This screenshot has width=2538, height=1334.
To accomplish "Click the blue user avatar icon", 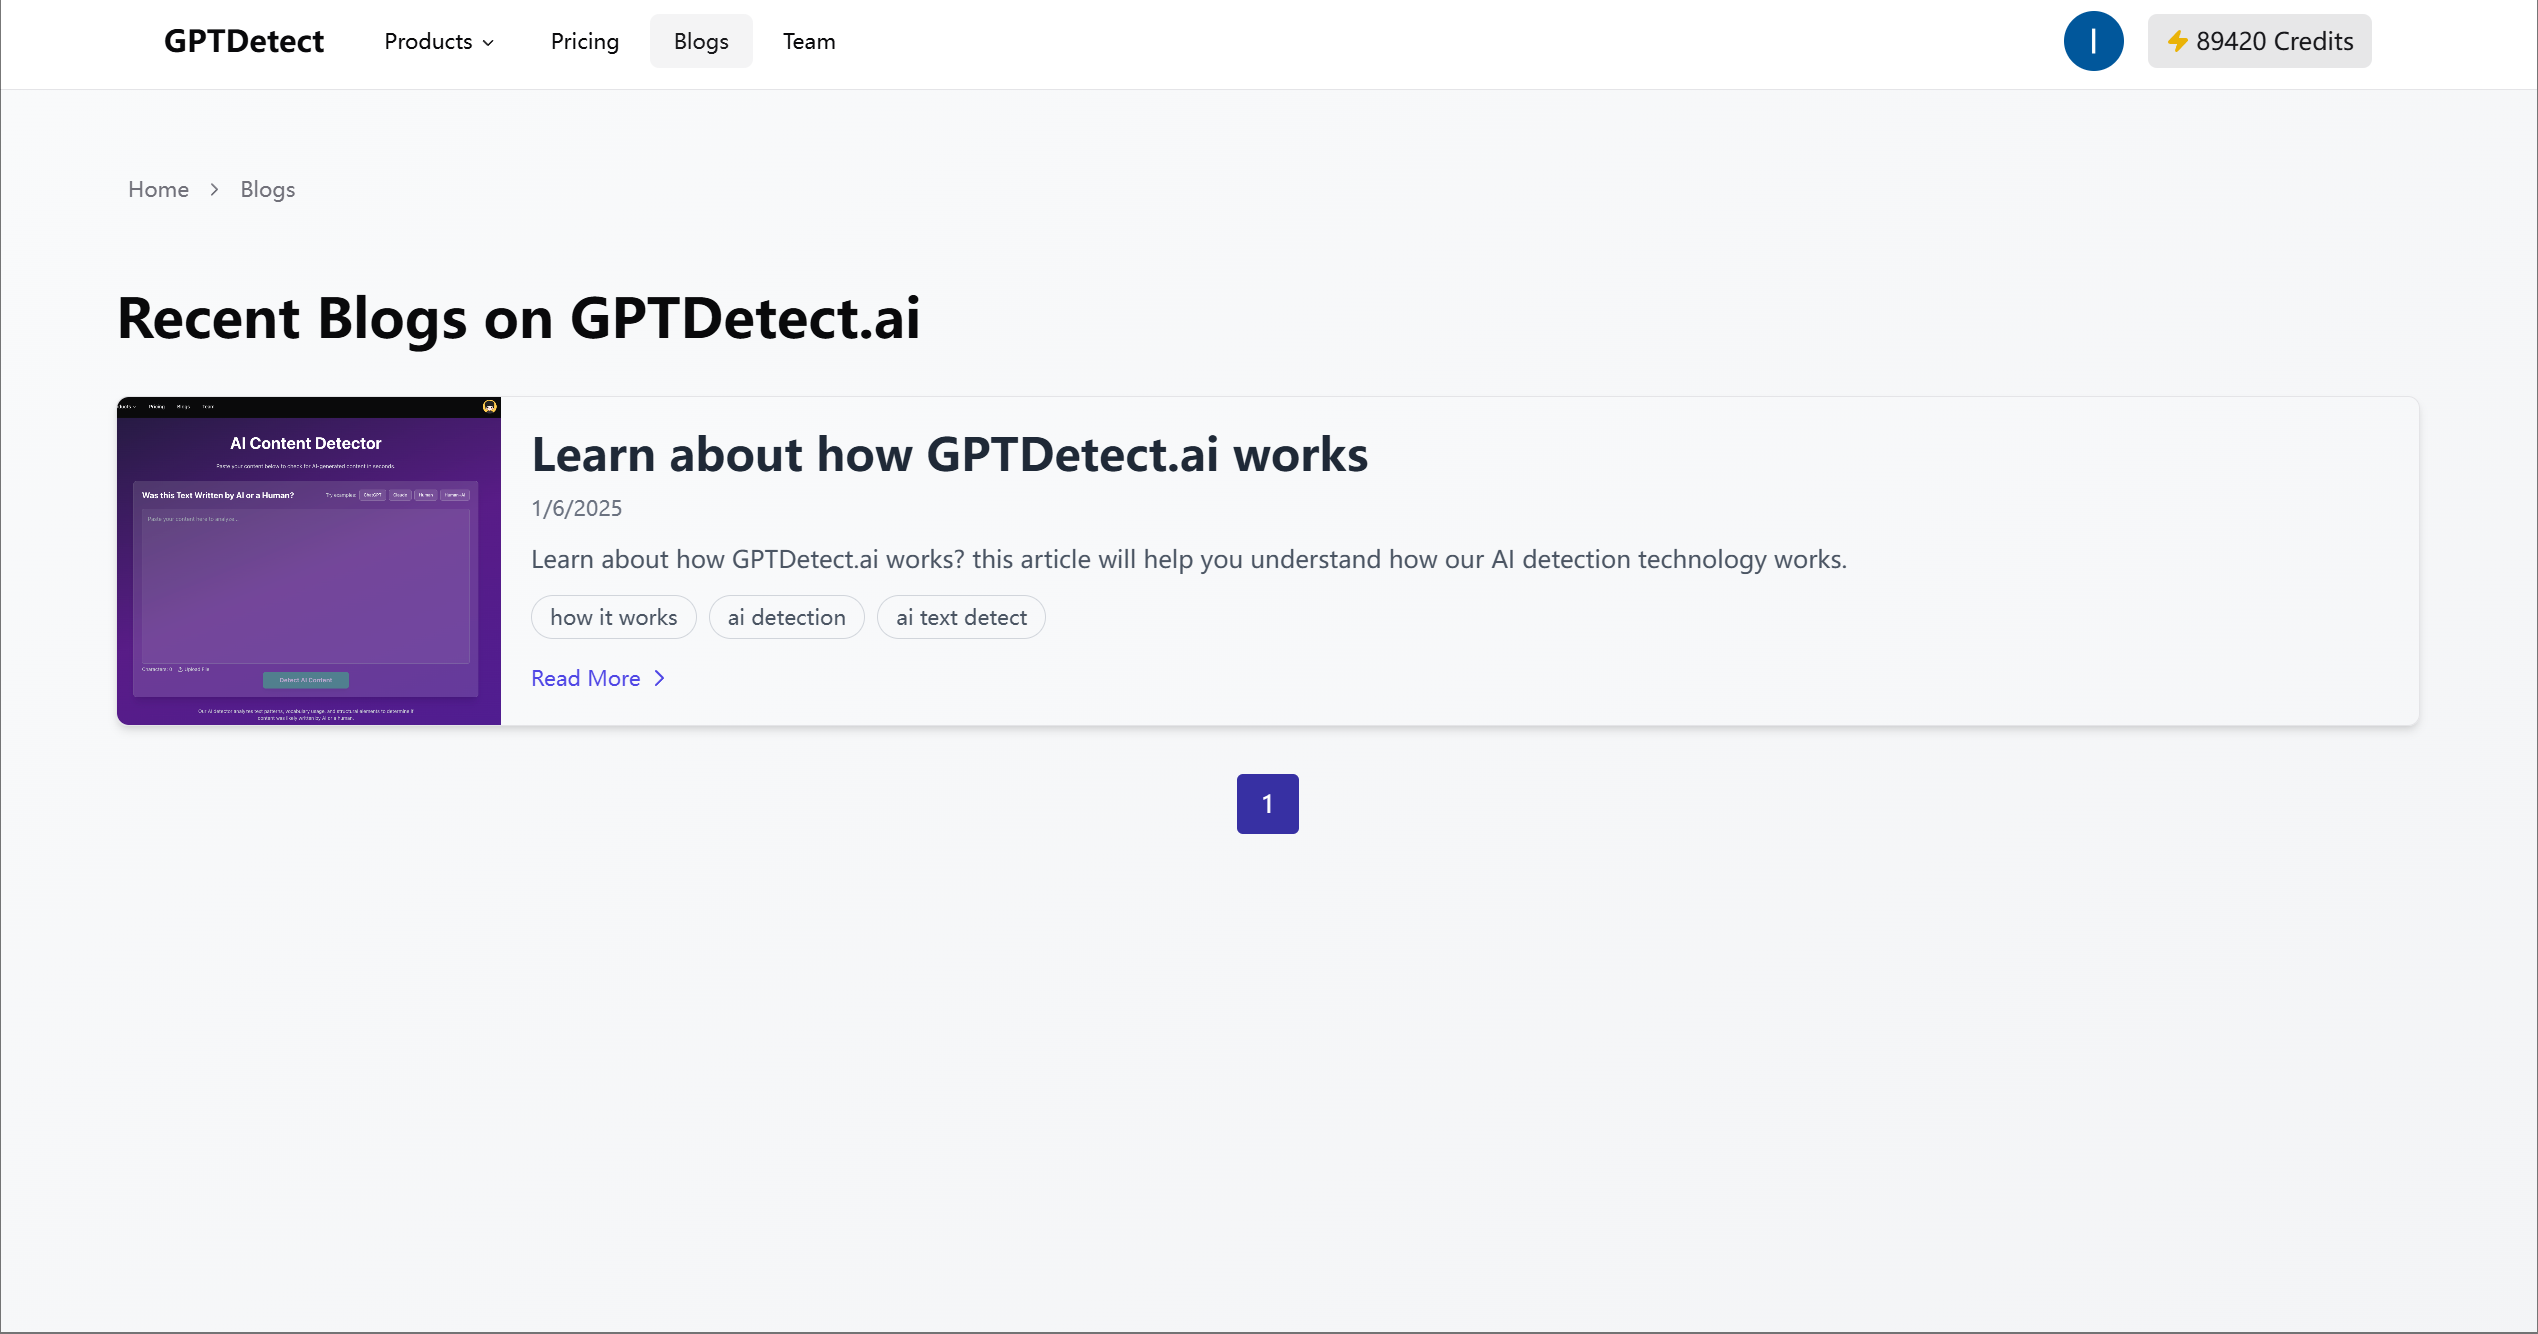I will 2093,41.
